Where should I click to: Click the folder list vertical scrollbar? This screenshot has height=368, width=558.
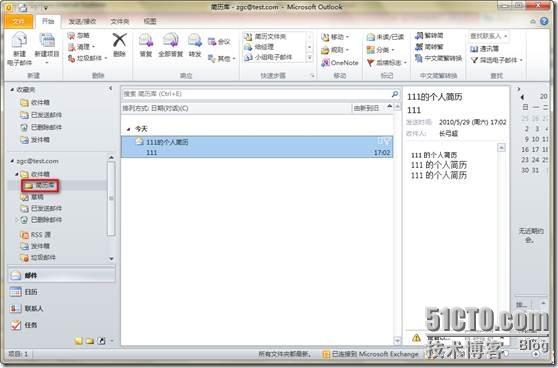click(x=111, y=198)
